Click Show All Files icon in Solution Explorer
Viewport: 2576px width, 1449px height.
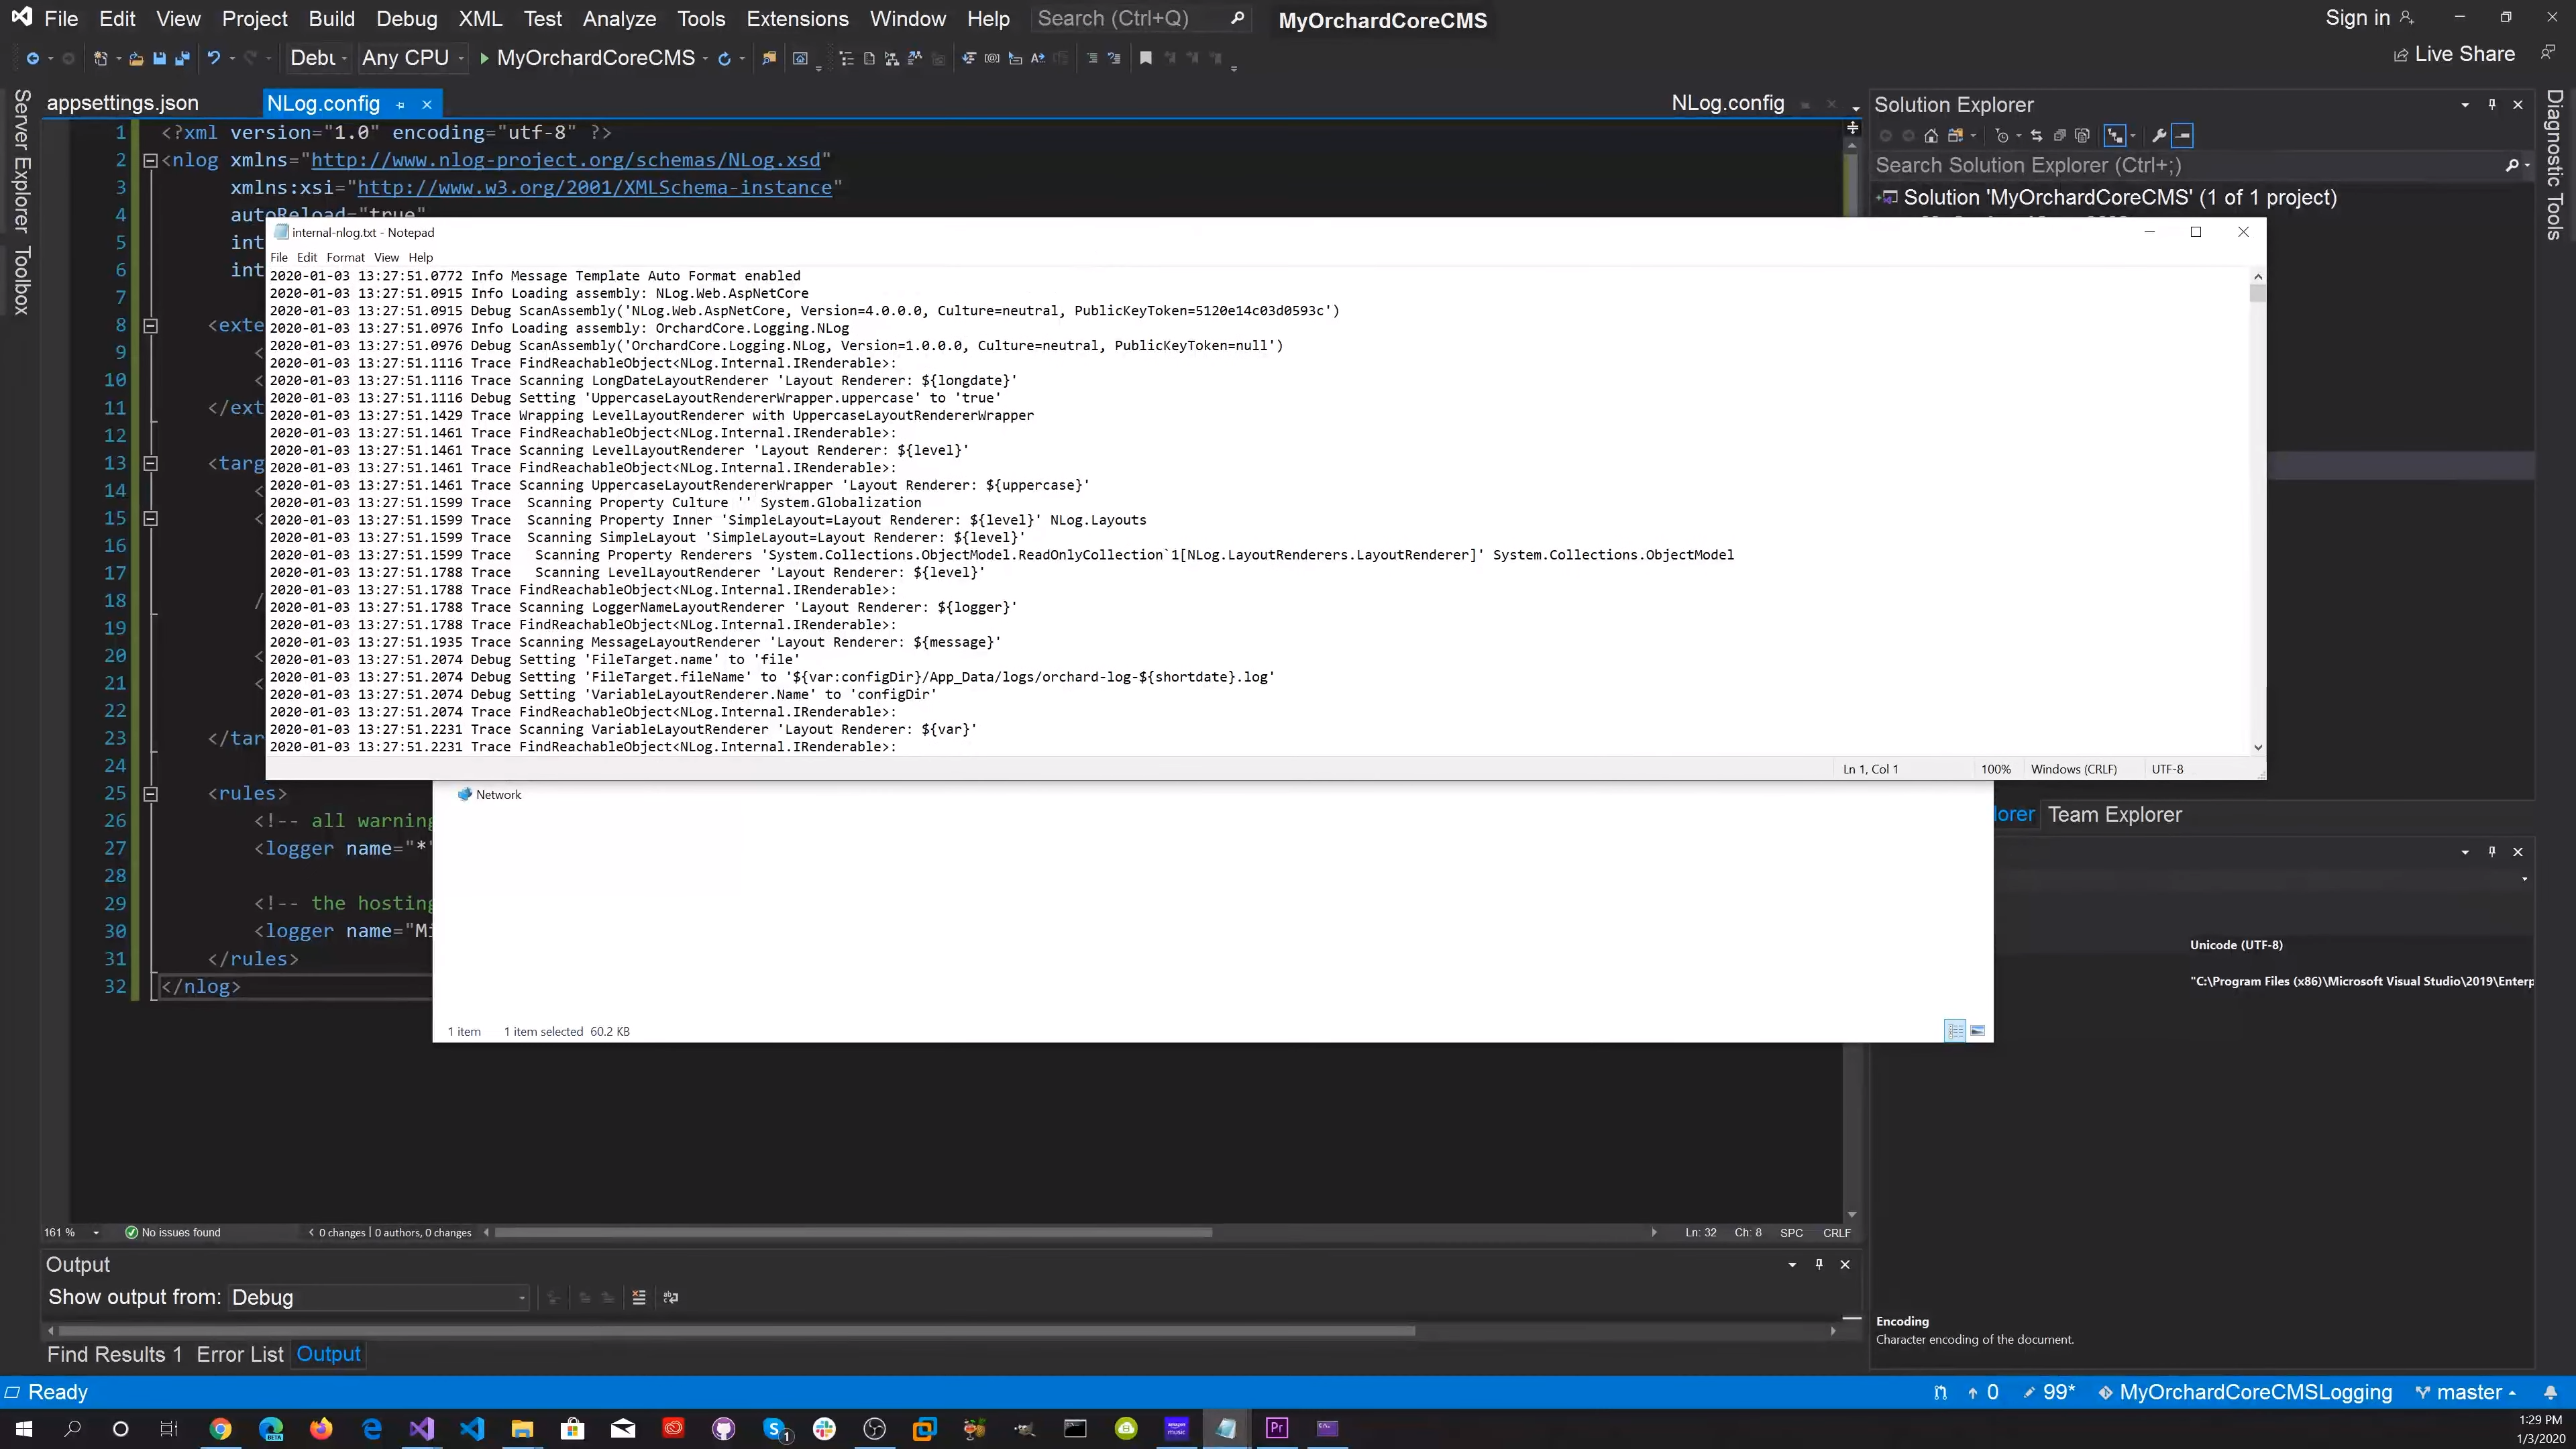click(2082, 135)
